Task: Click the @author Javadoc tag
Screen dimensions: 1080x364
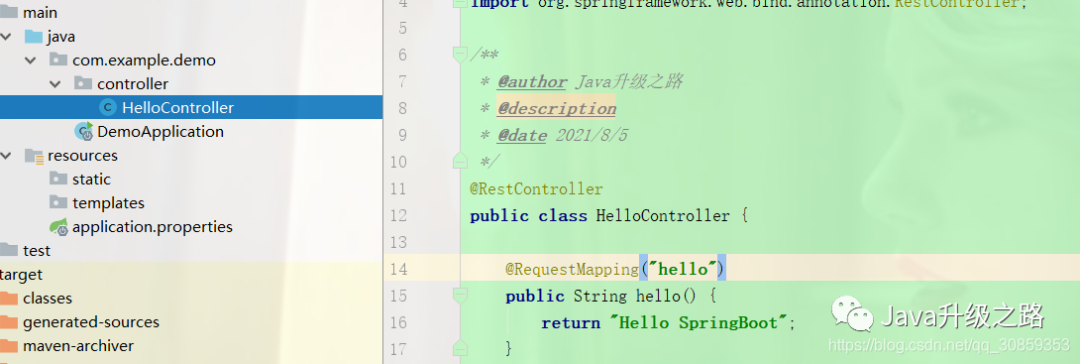Action: point(532,82)
